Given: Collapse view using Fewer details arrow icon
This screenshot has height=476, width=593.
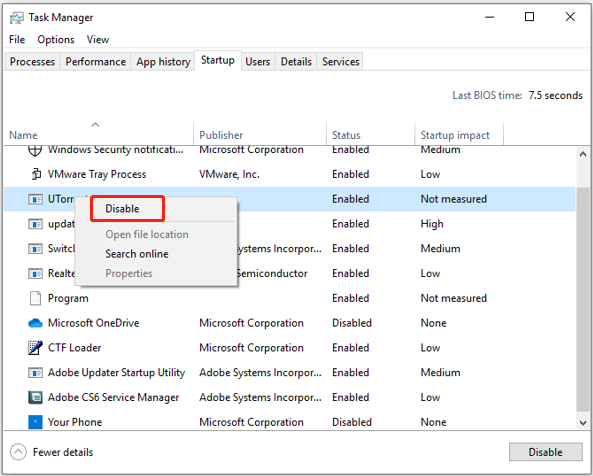Looking at the screenshot, I should [x=18, y=452].
